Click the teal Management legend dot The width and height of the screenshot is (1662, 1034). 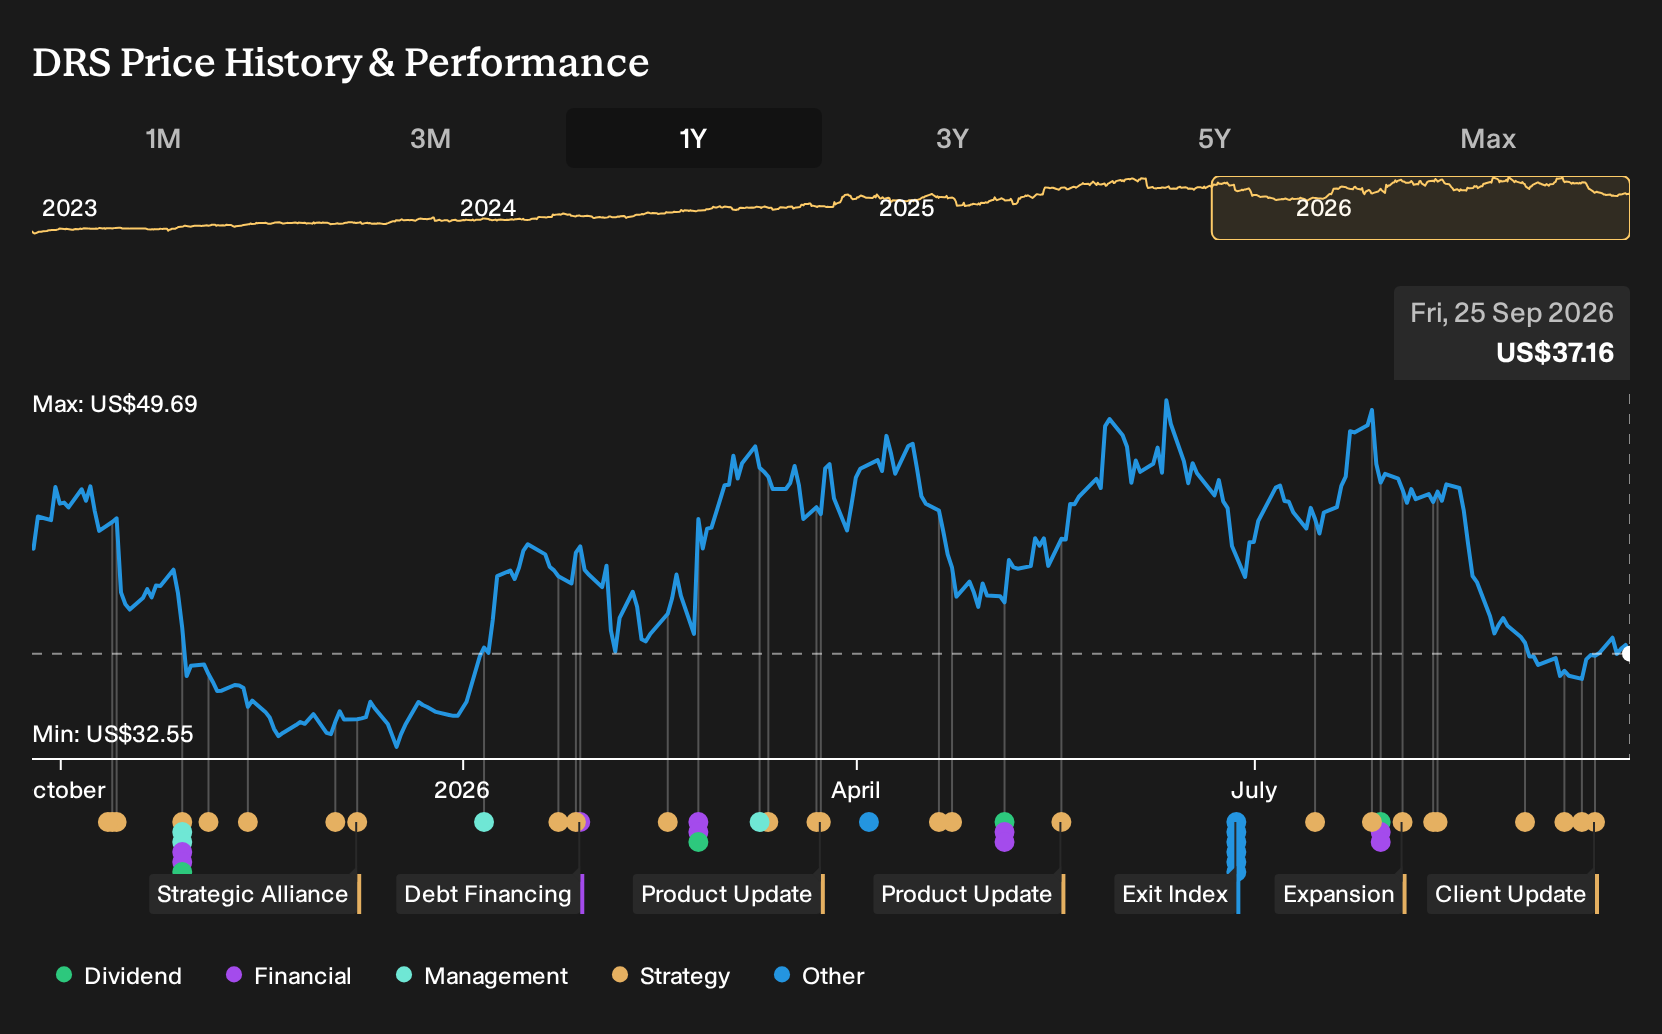click(x=404, y=974)
